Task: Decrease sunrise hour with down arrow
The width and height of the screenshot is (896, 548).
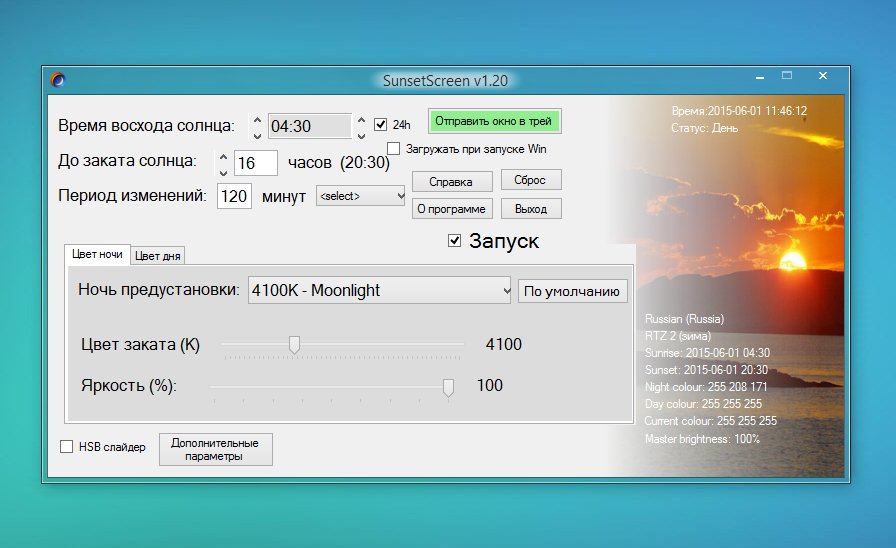Action: [257, 135]
